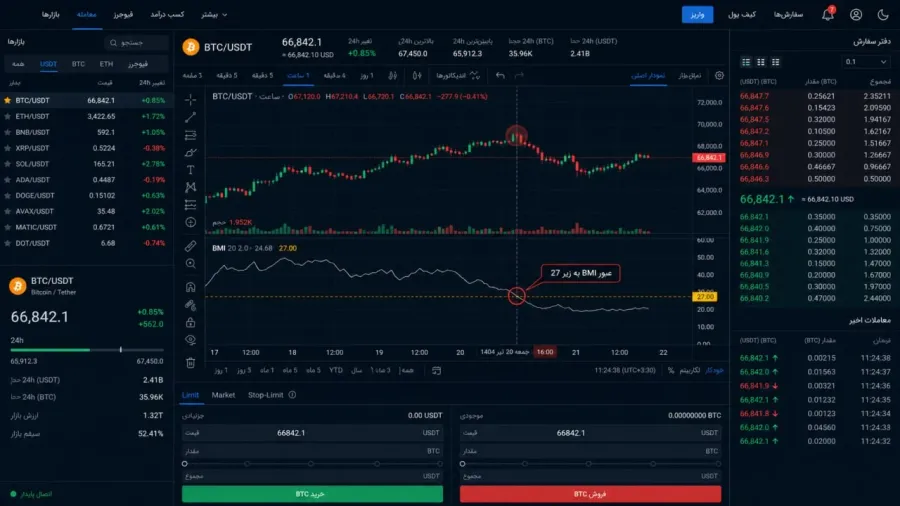Open the Stop-Limit info icon
Viewport: 900px width, 506px height.
point(292,395)
